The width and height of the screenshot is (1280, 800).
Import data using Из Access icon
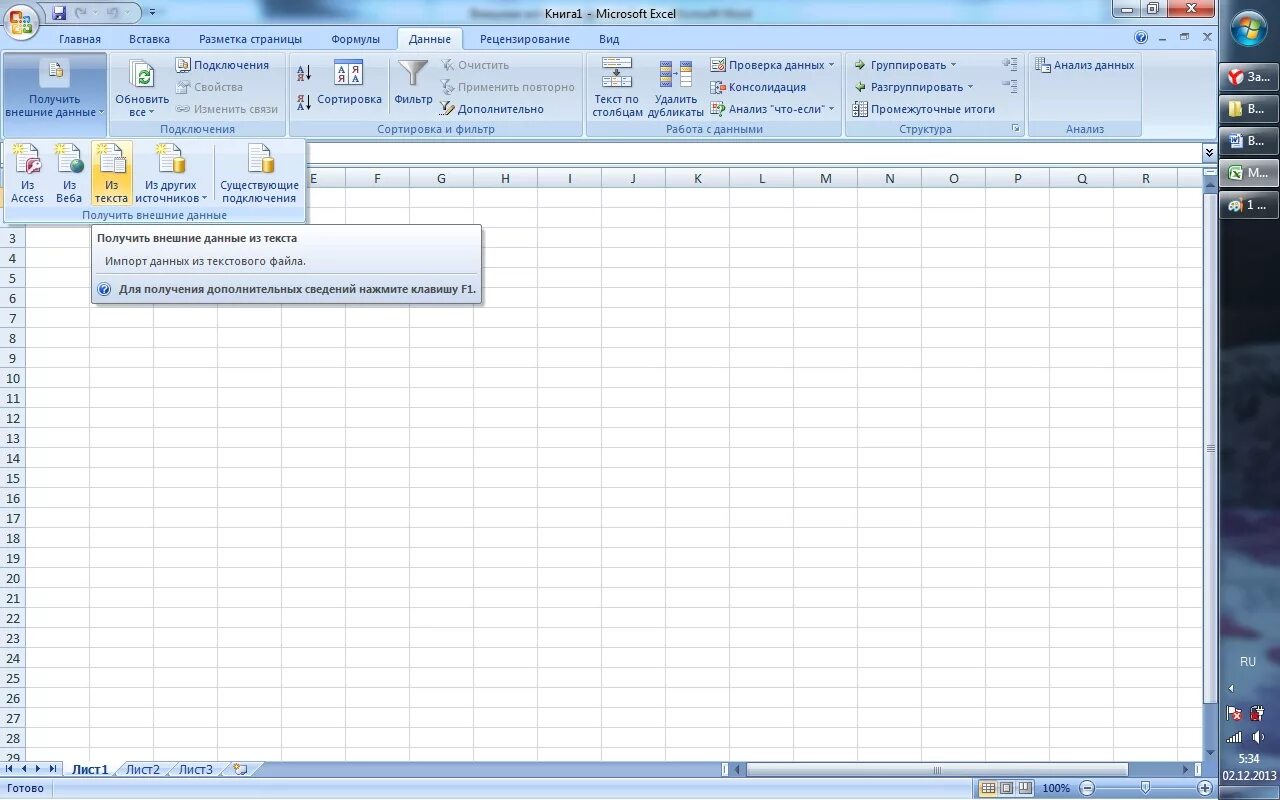tap(27, 174)
